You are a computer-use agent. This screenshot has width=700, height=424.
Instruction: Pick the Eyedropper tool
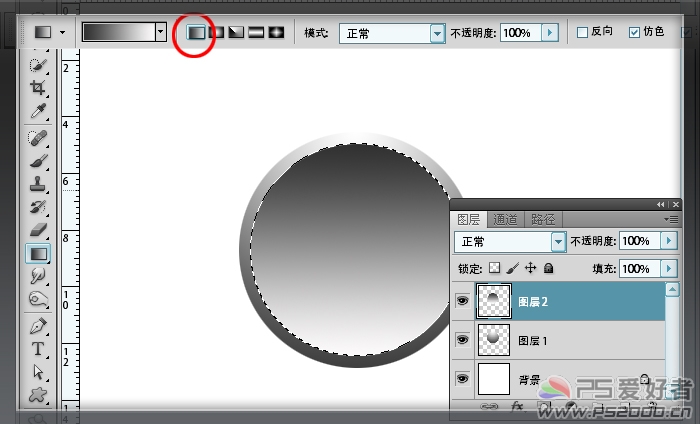[38, 111]
